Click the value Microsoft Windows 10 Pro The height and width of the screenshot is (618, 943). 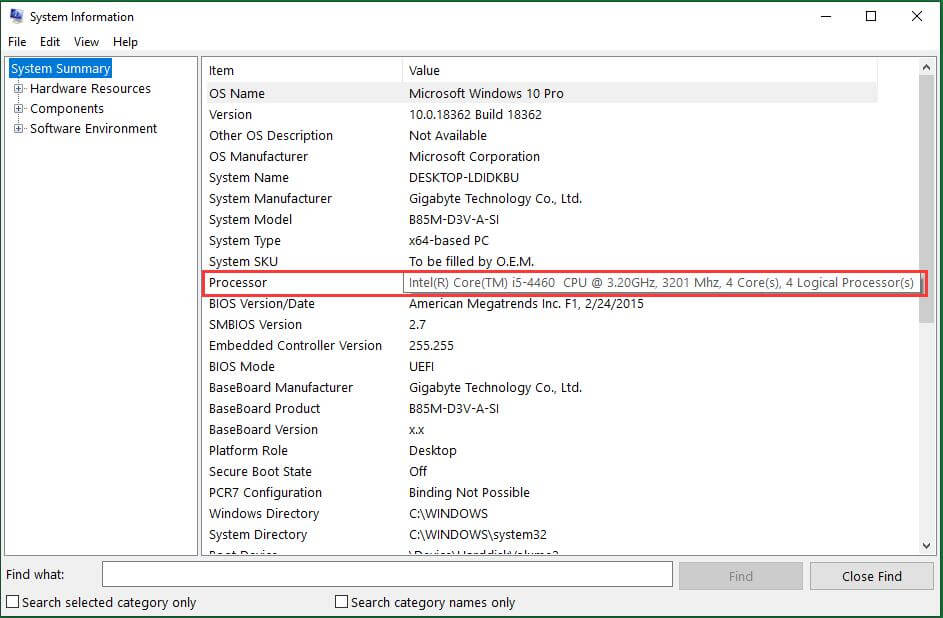pos(486,93)
